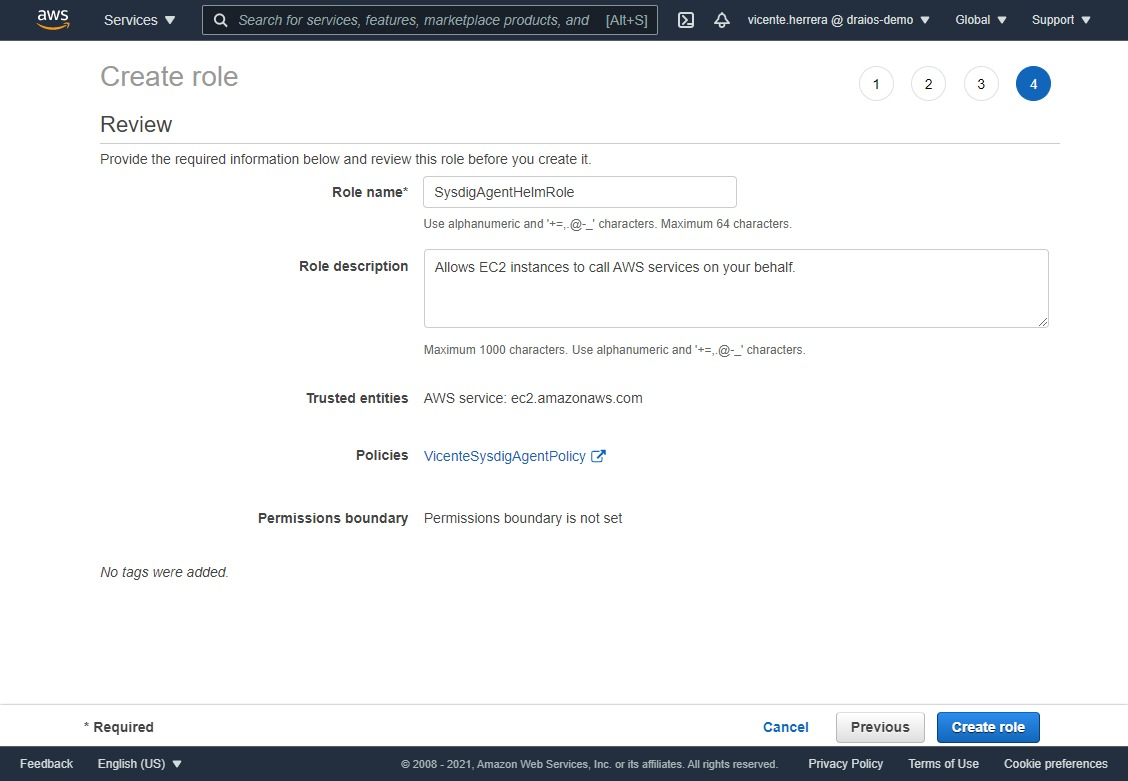The width and height of the screenshot is (1128, 781).
Task: Click the Previous button
Action: 879,727
